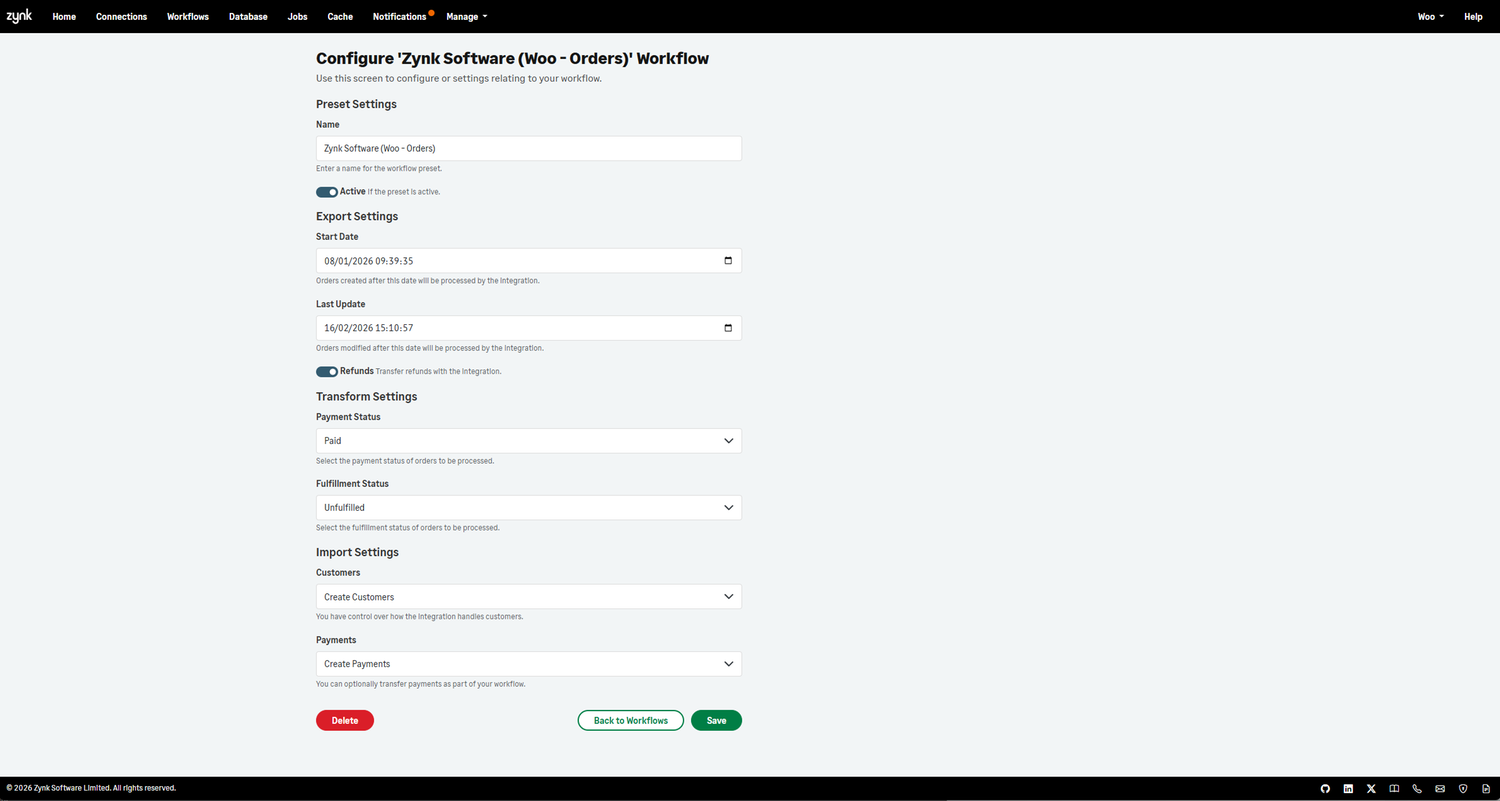The width and height of the screenshot is (1500, 801).
Task: Open the Start Date calendar picker icon
Action: (728, 260)
